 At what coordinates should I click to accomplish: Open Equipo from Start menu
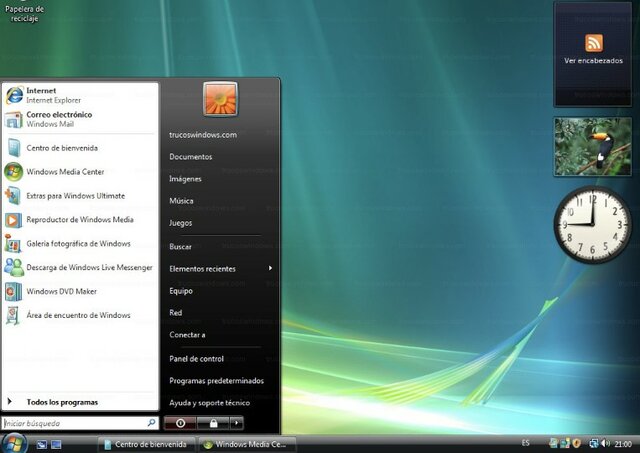181,291
